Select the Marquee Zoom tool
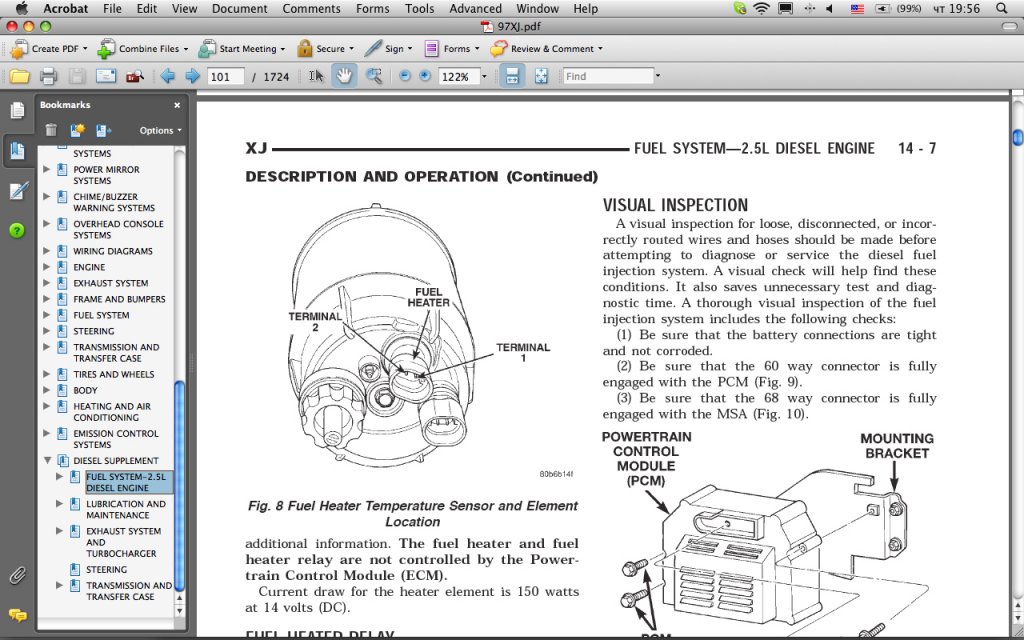 374,76
